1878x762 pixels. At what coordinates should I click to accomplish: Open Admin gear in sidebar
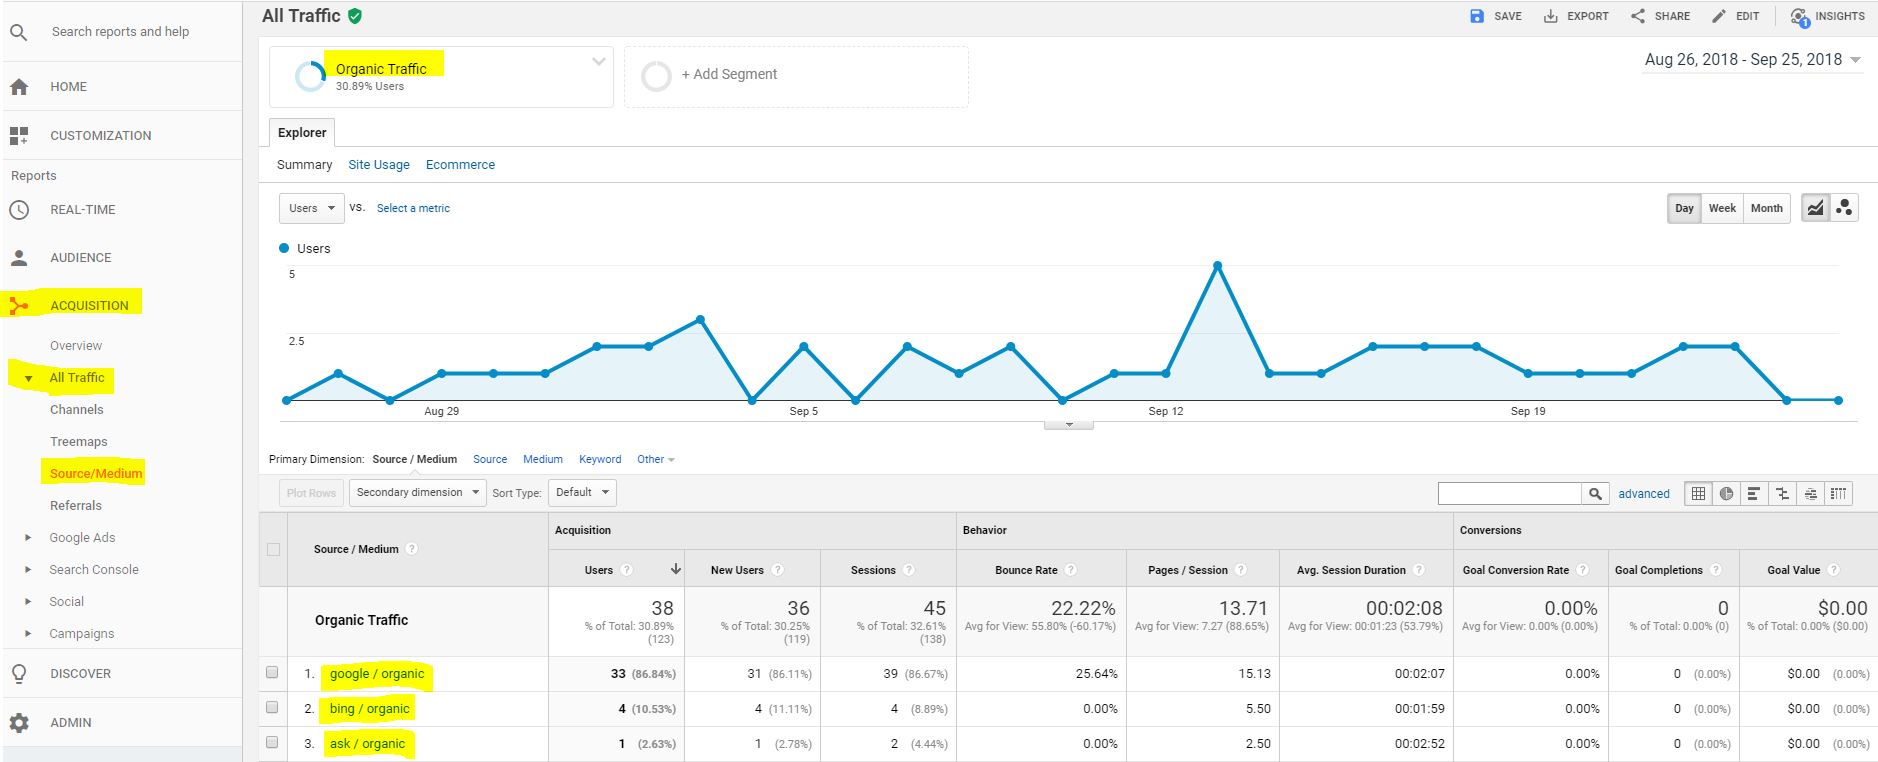[19, 722]
